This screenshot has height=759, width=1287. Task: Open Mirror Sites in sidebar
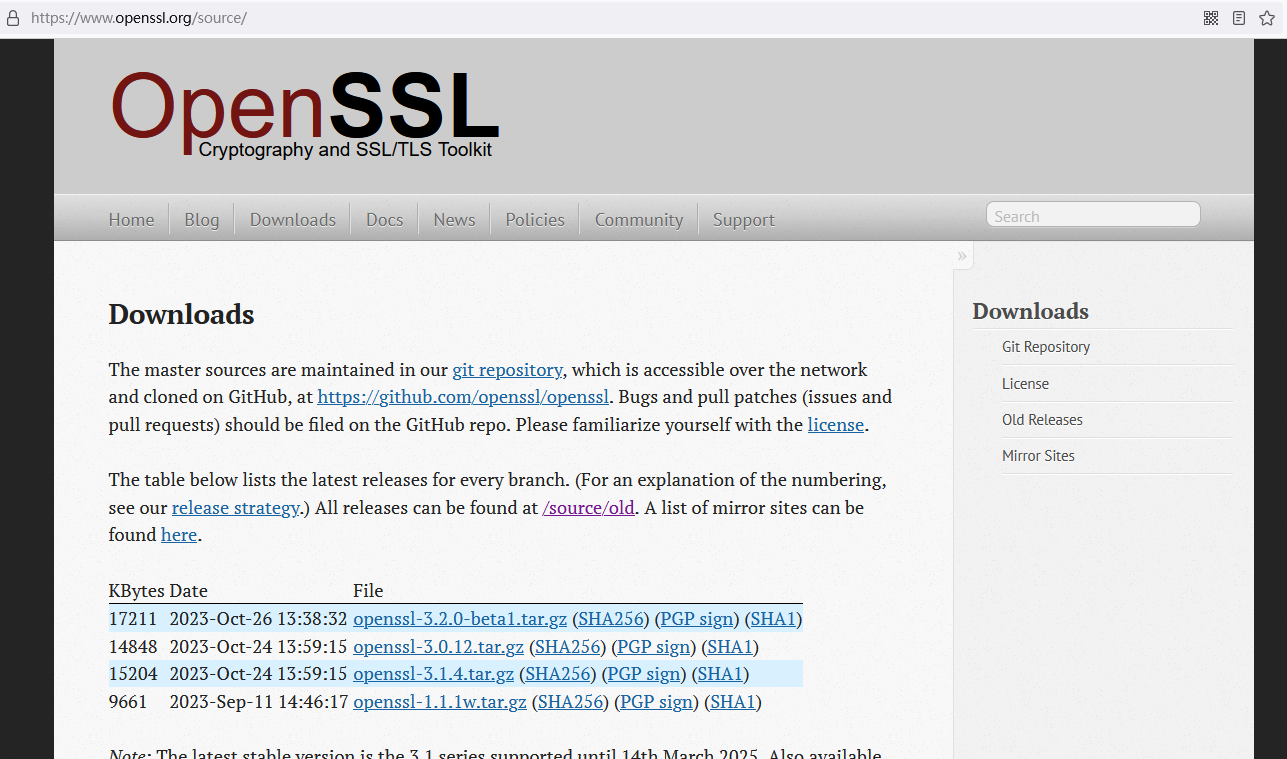click(1038, 456)
